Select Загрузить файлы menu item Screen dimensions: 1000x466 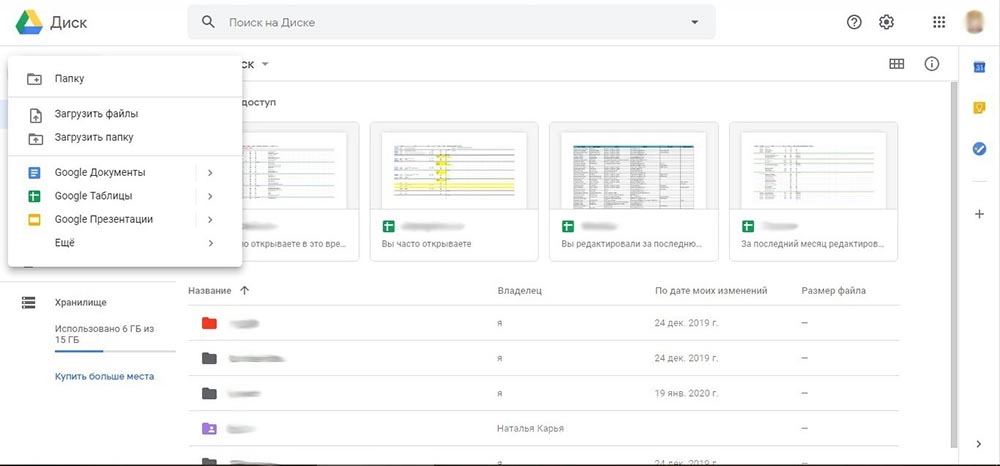click(96, 114)
